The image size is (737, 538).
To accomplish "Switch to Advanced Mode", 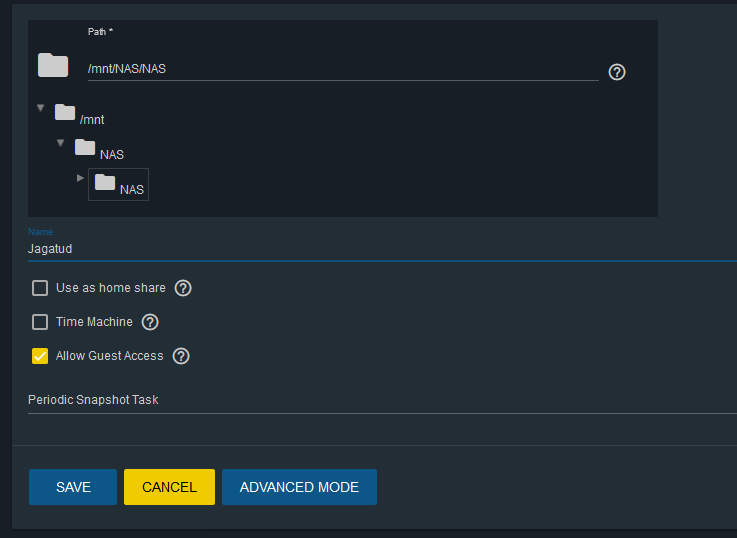I will click(299, 487).
